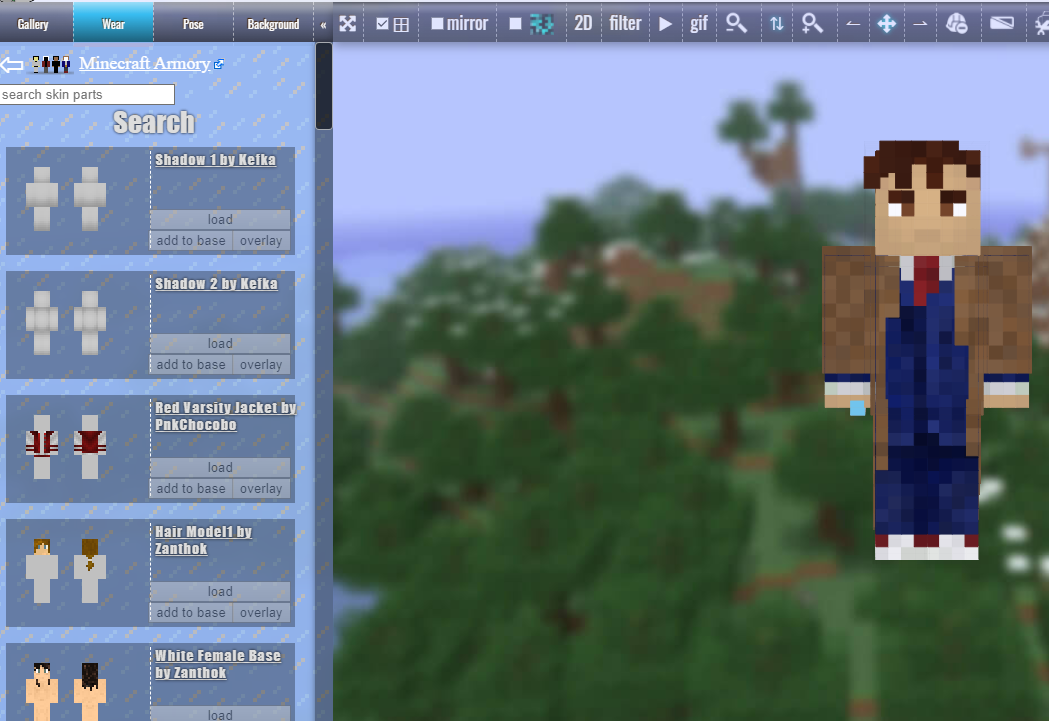Load Shadow 2 by Kefka

coord(220,343)
